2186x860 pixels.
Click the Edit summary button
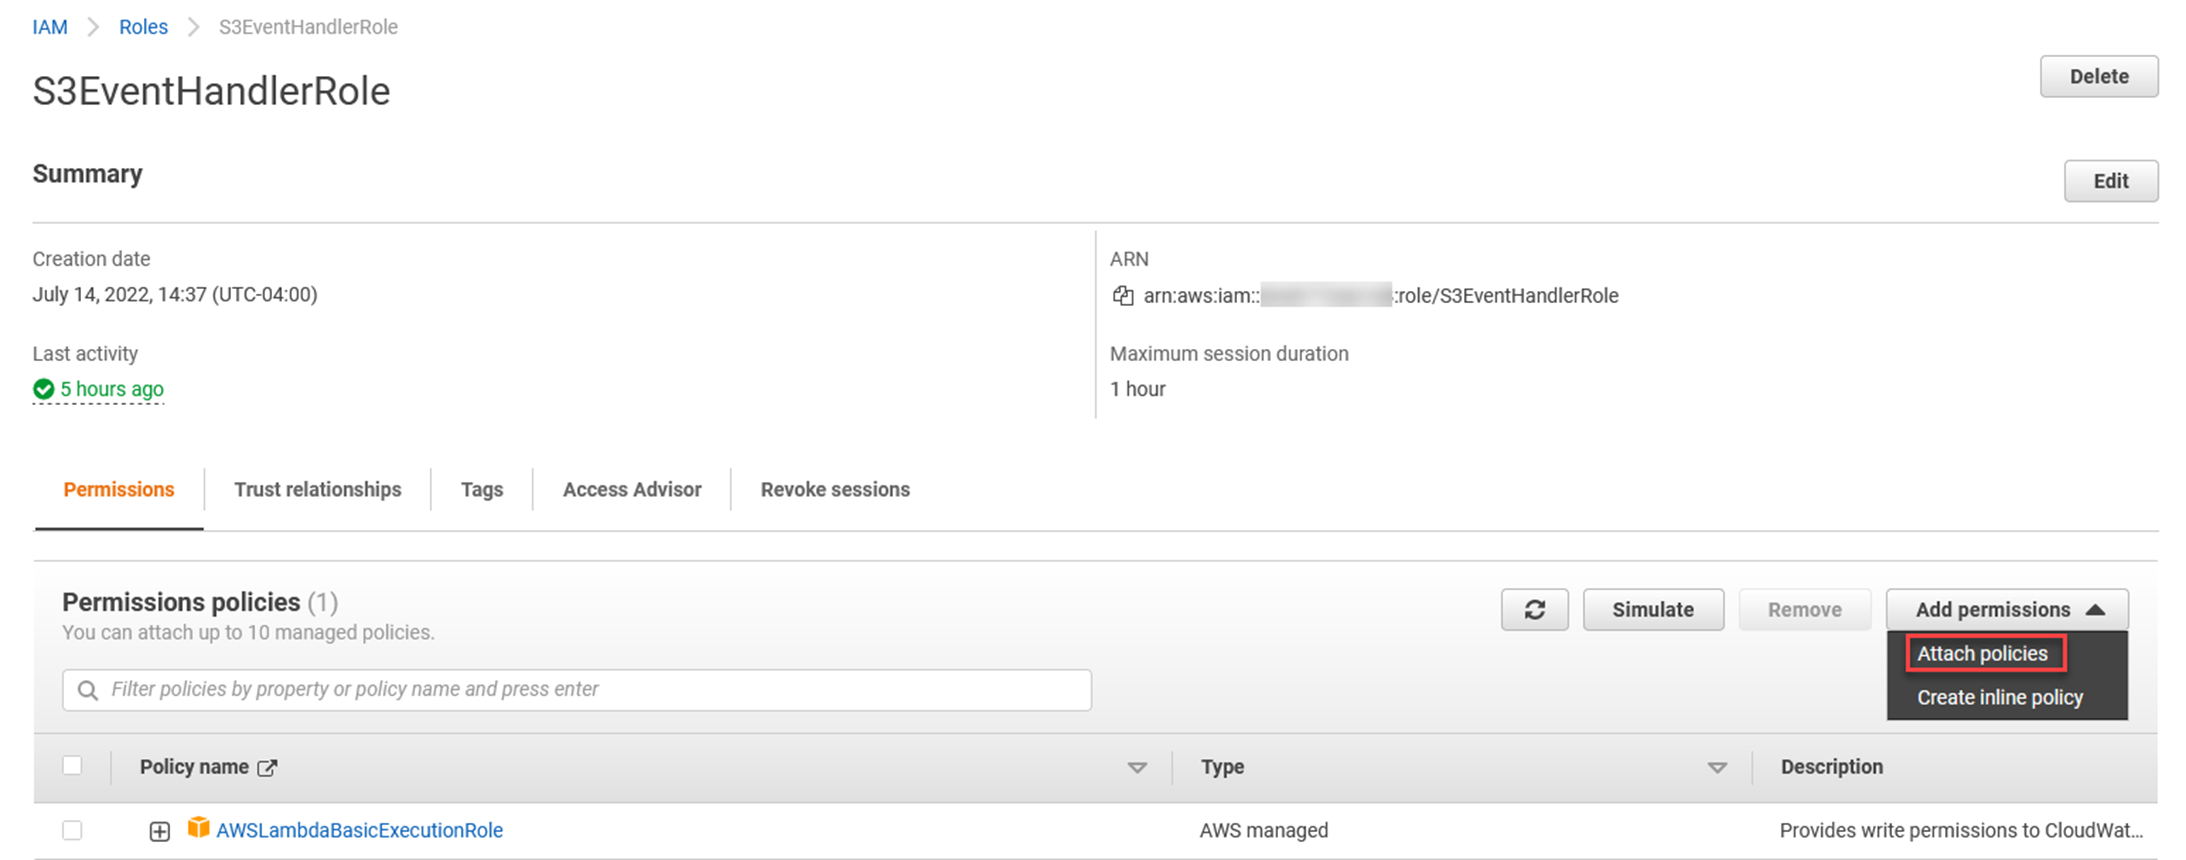[2111, 181]
